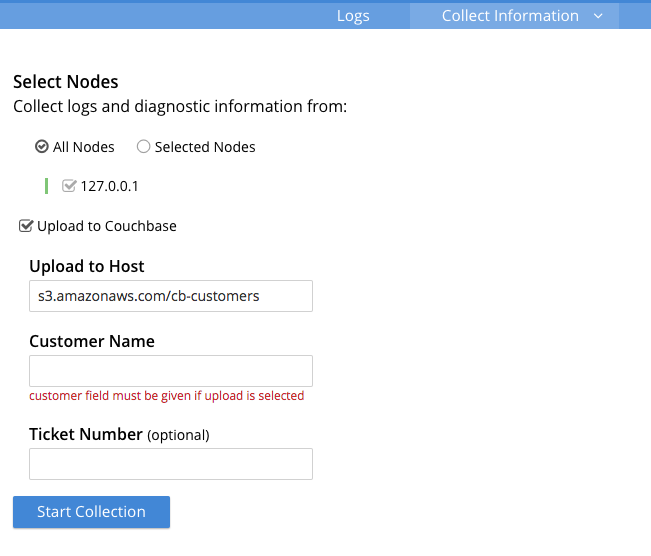
Task: Click the red customer field error message
Action: [x=166, y=396]
